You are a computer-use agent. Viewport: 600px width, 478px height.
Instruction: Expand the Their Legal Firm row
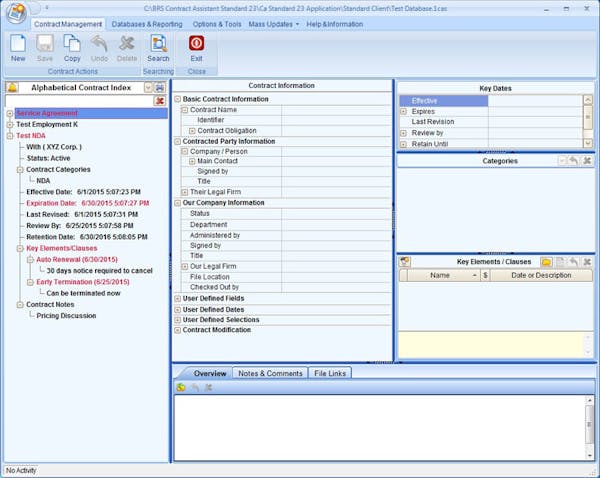pyautogui.click(x=184, y=192)
